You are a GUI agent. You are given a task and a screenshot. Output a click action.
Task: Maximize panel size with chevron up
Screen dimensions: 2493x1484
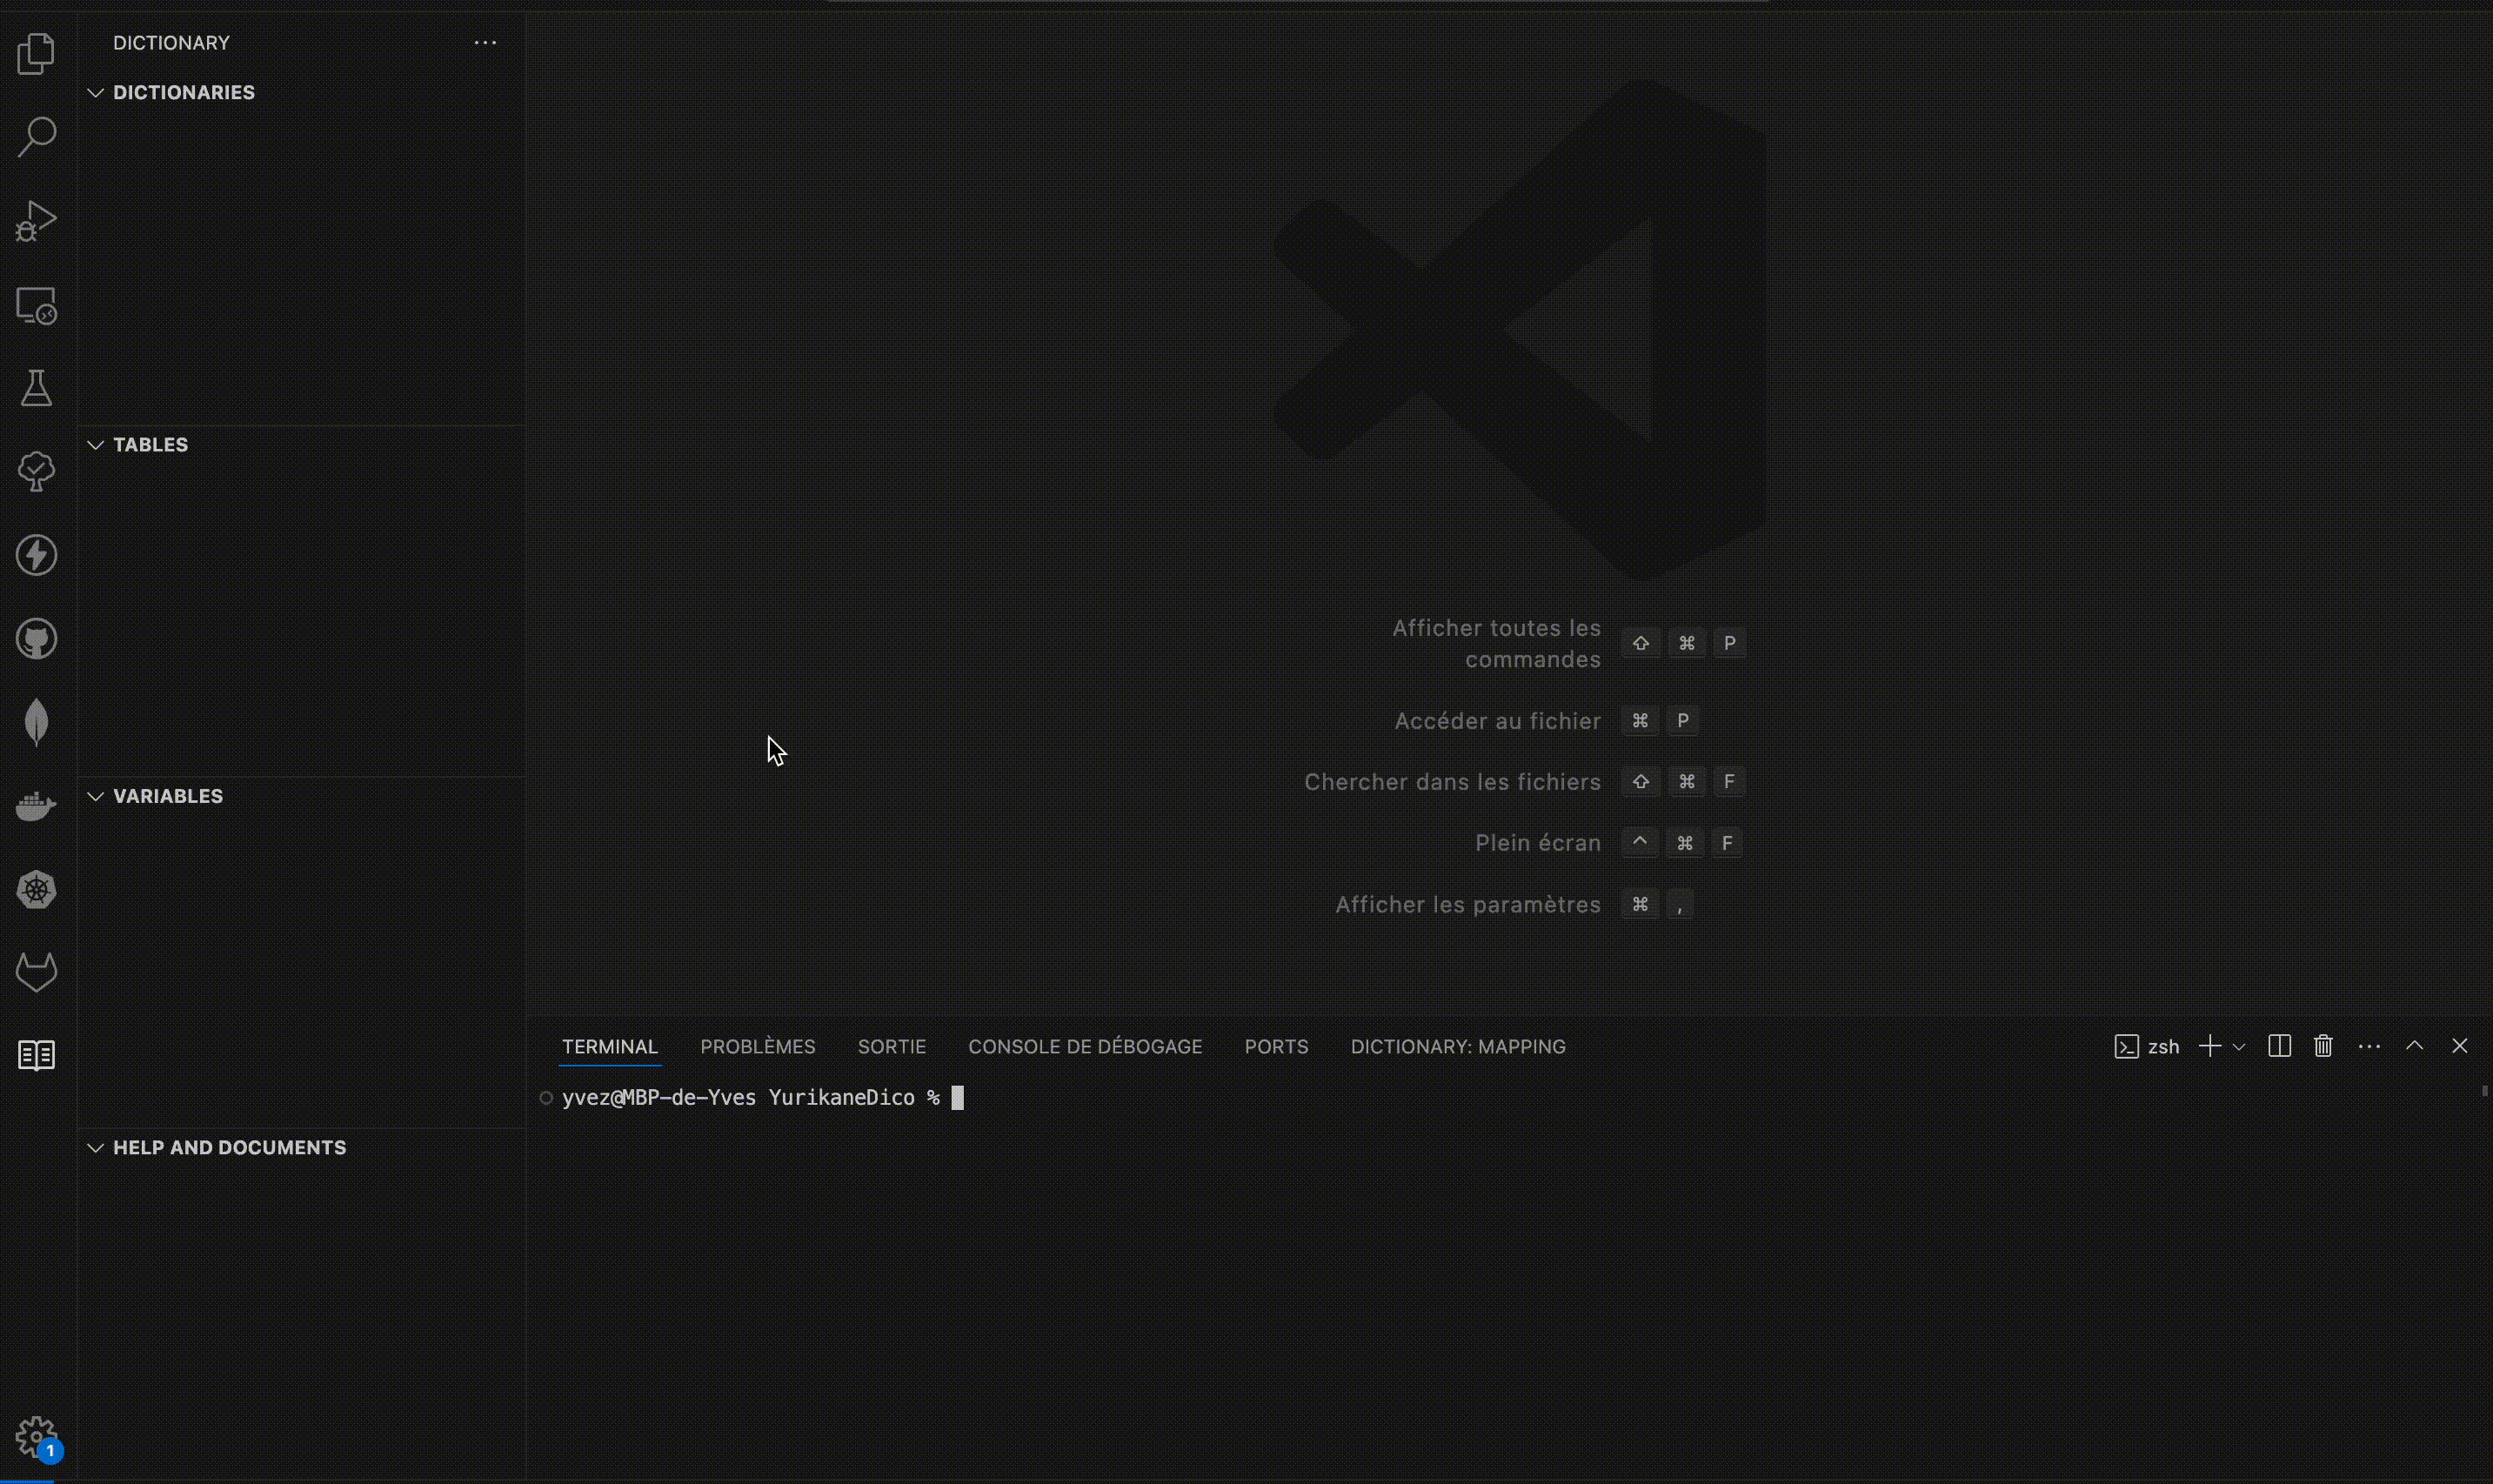click(x=2414, y=1046)
